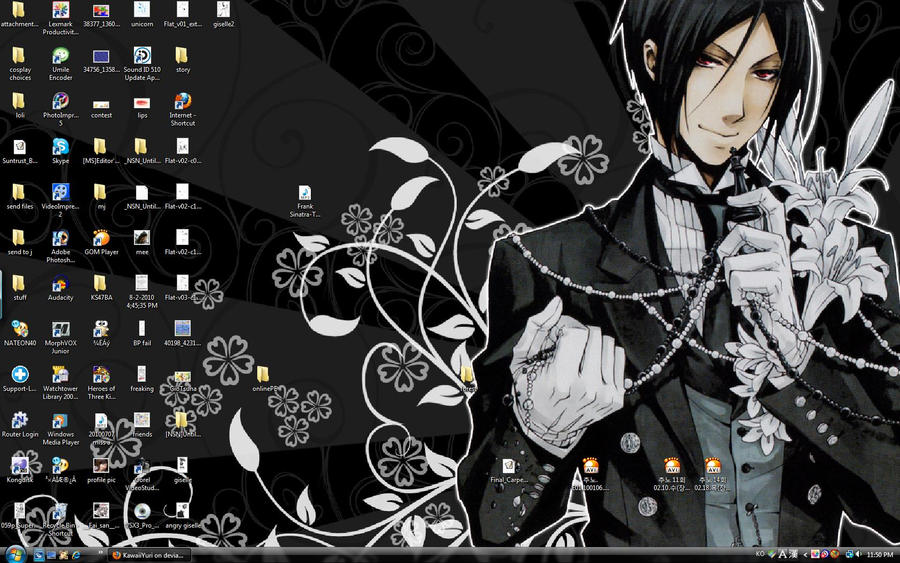Open the send files folder
The image size is (900, 563).
pyautogui.click(x=20, y=196)
